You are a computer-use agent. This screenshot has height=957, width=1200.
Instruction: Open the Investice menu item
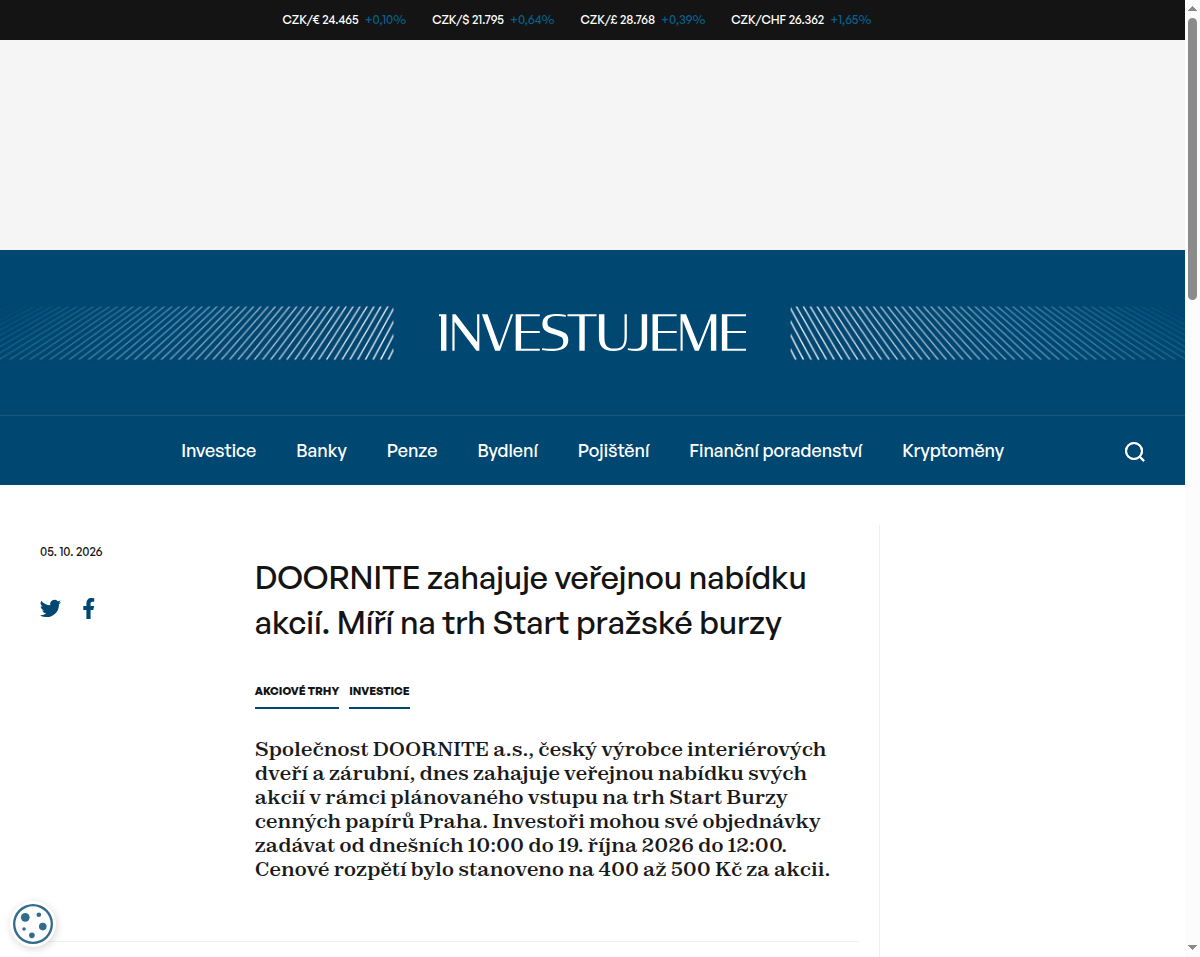coord(218,451)
